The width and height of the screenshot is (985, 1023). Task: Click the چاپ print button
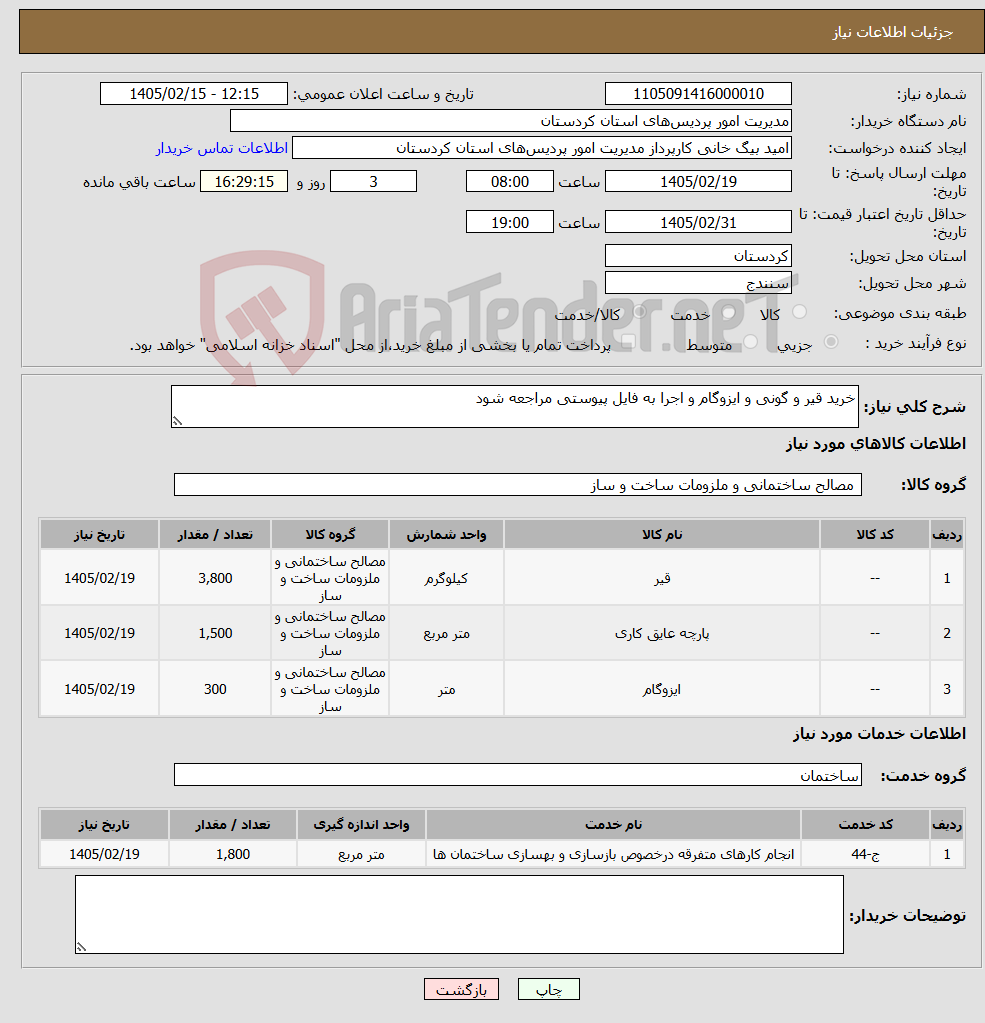(549, 989)
